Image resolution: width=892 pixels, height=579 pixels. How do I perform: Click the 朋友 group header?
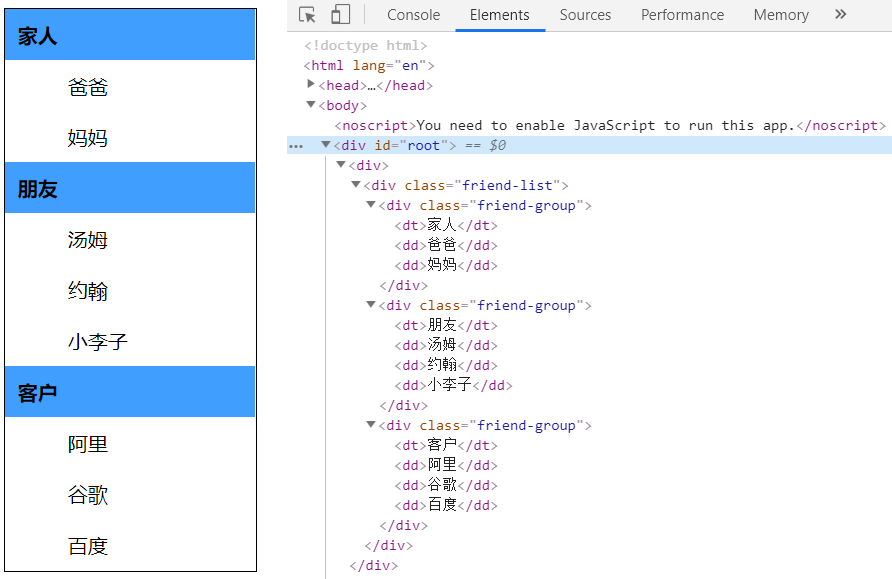(x=130, y=188)
